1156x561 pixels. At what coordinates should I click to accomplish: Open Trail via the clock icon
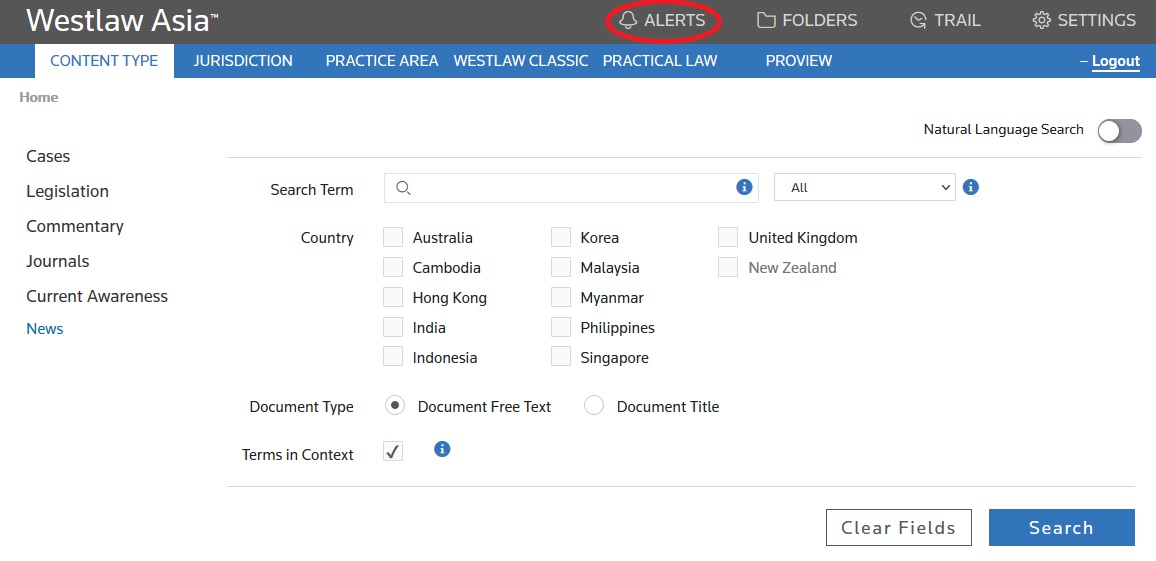coord(918,20)
